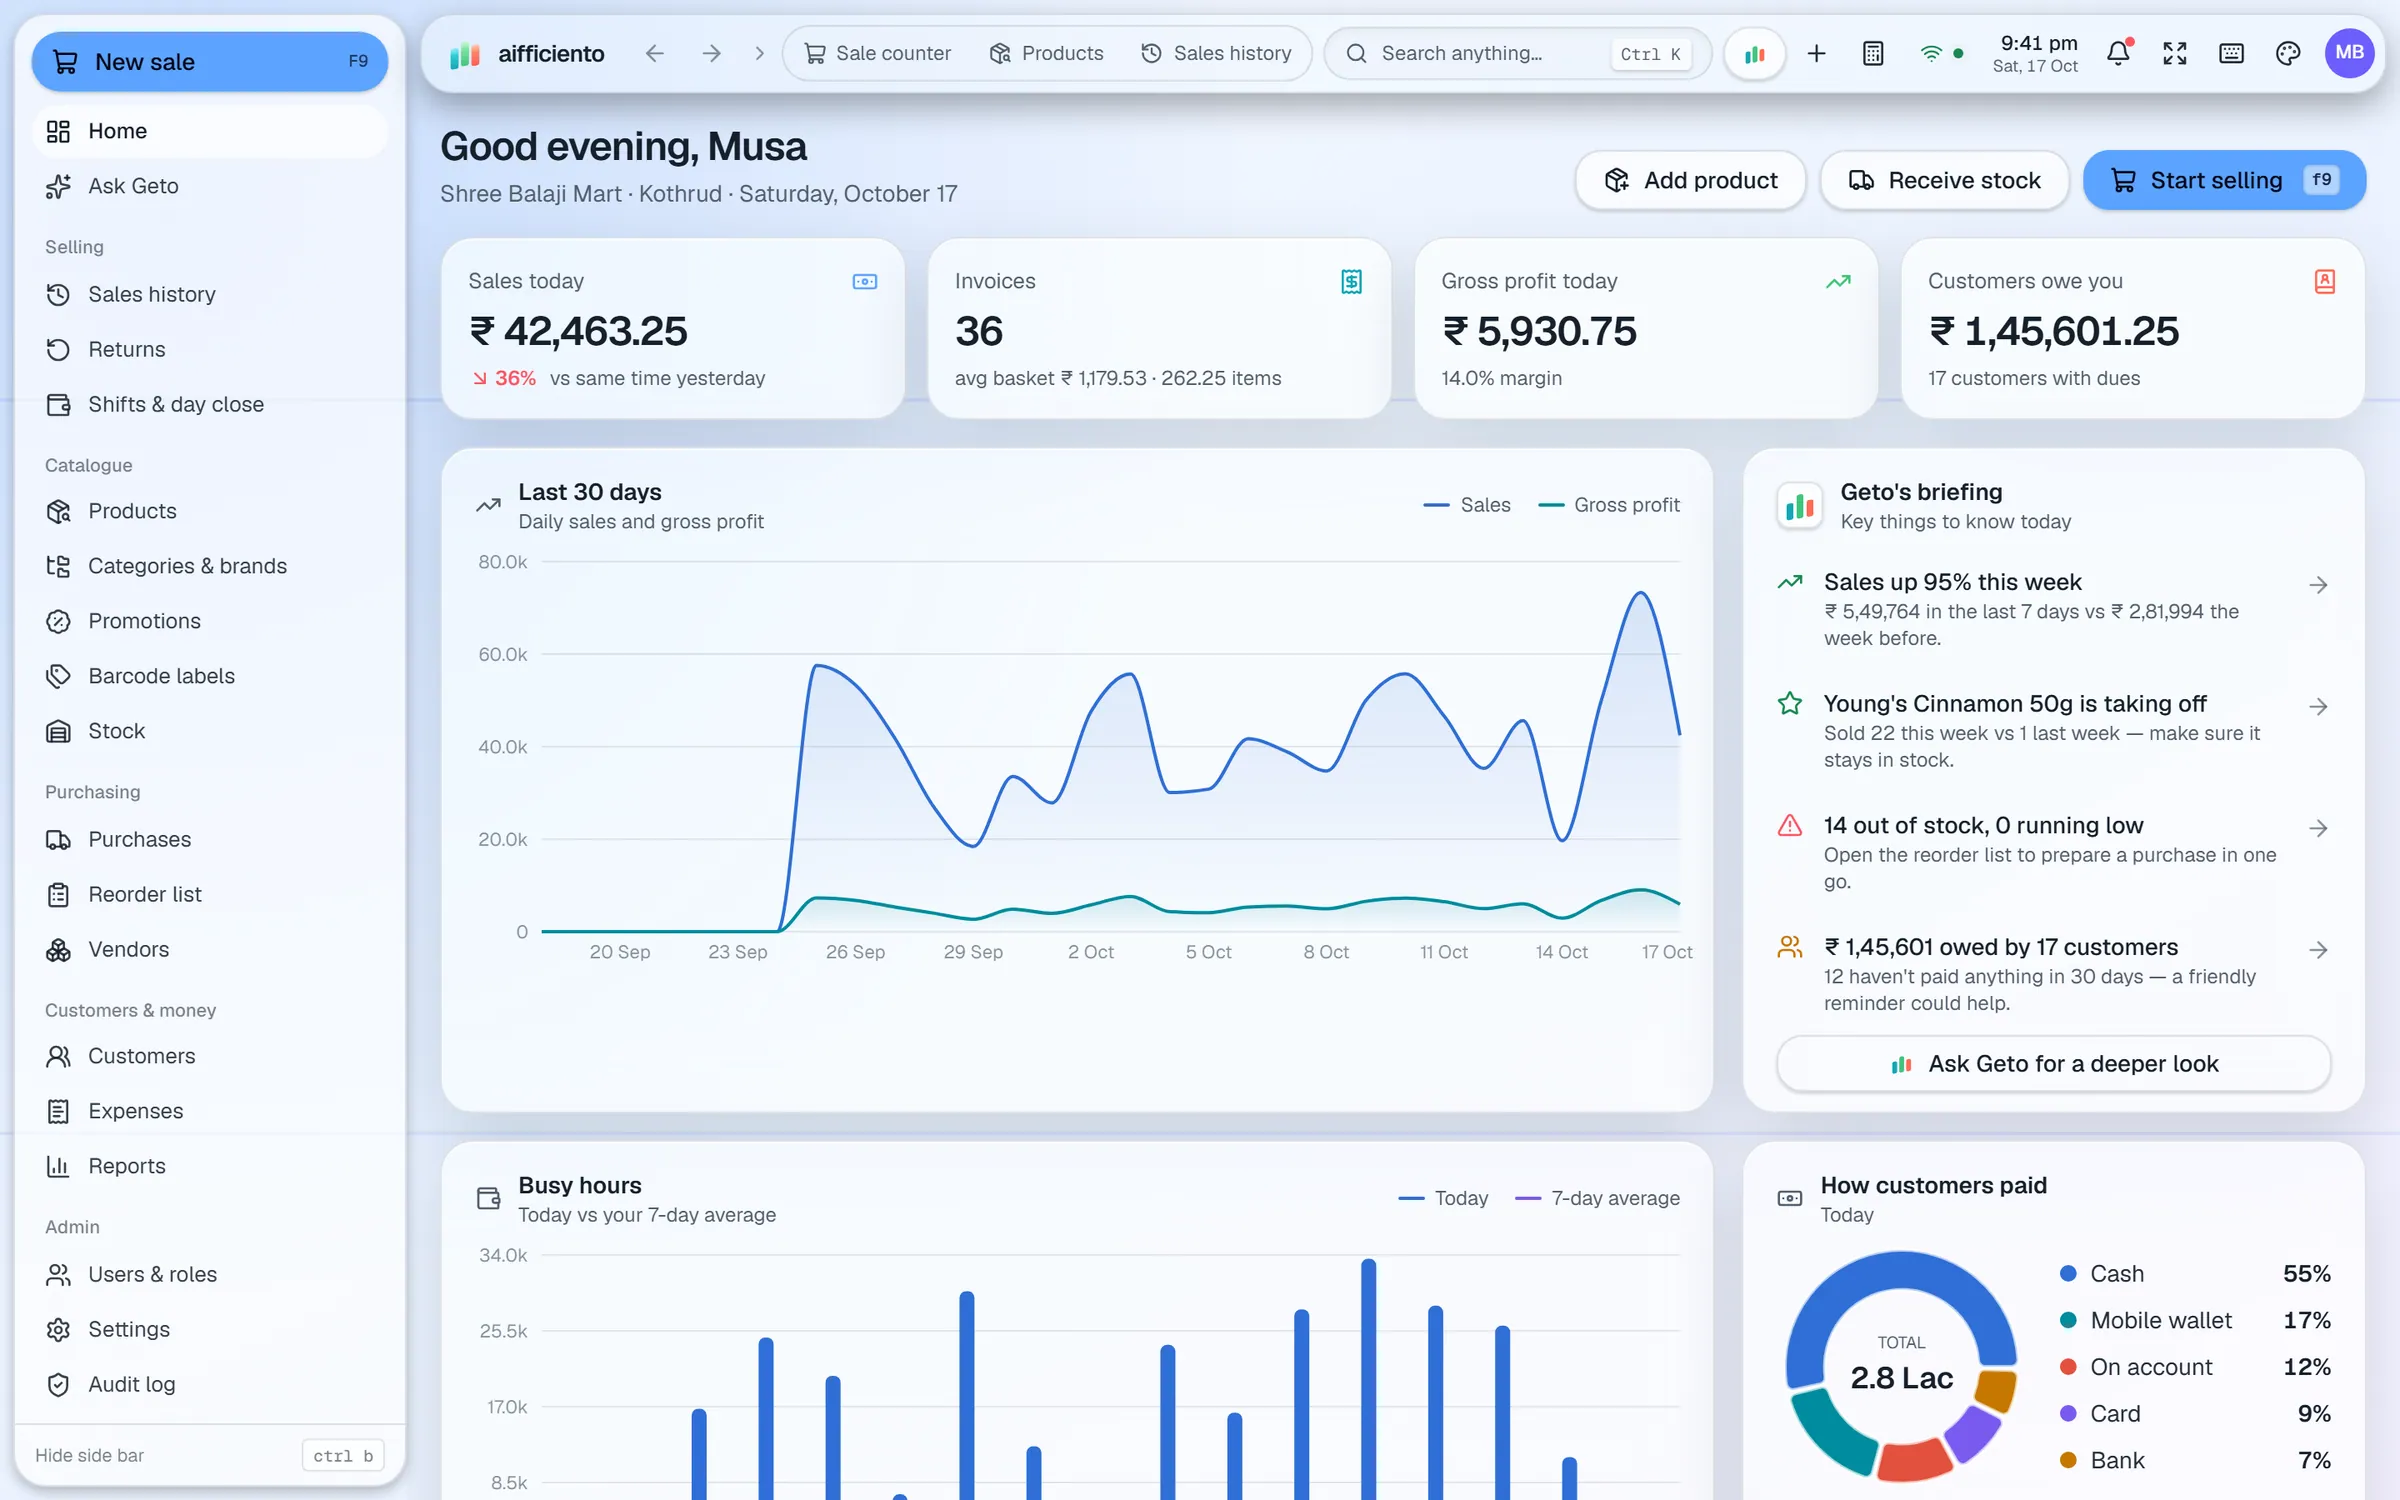Open the 14 out of stock briefing arrow

point(2319,828)
